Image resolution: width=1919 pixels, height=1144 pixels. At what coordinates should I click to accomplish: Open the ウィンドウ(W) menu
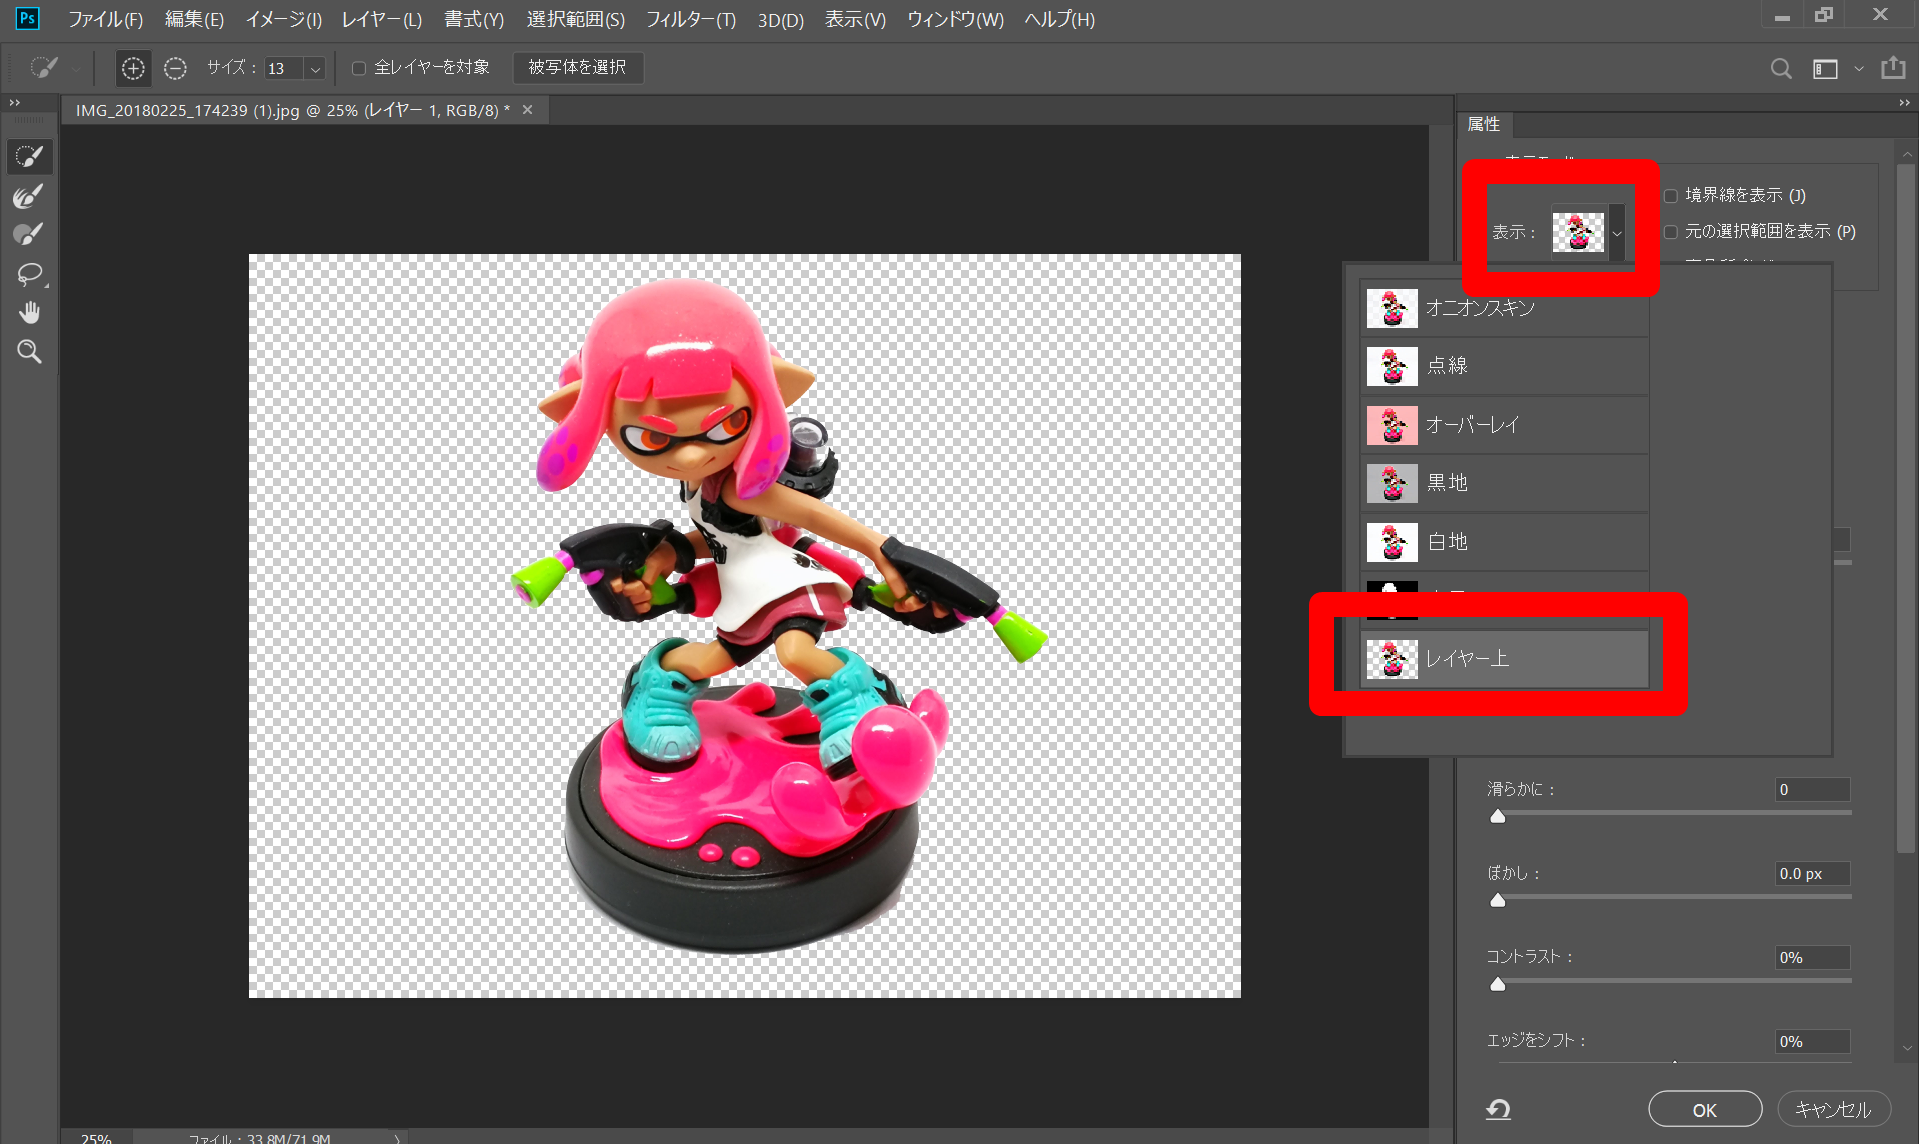955,19
